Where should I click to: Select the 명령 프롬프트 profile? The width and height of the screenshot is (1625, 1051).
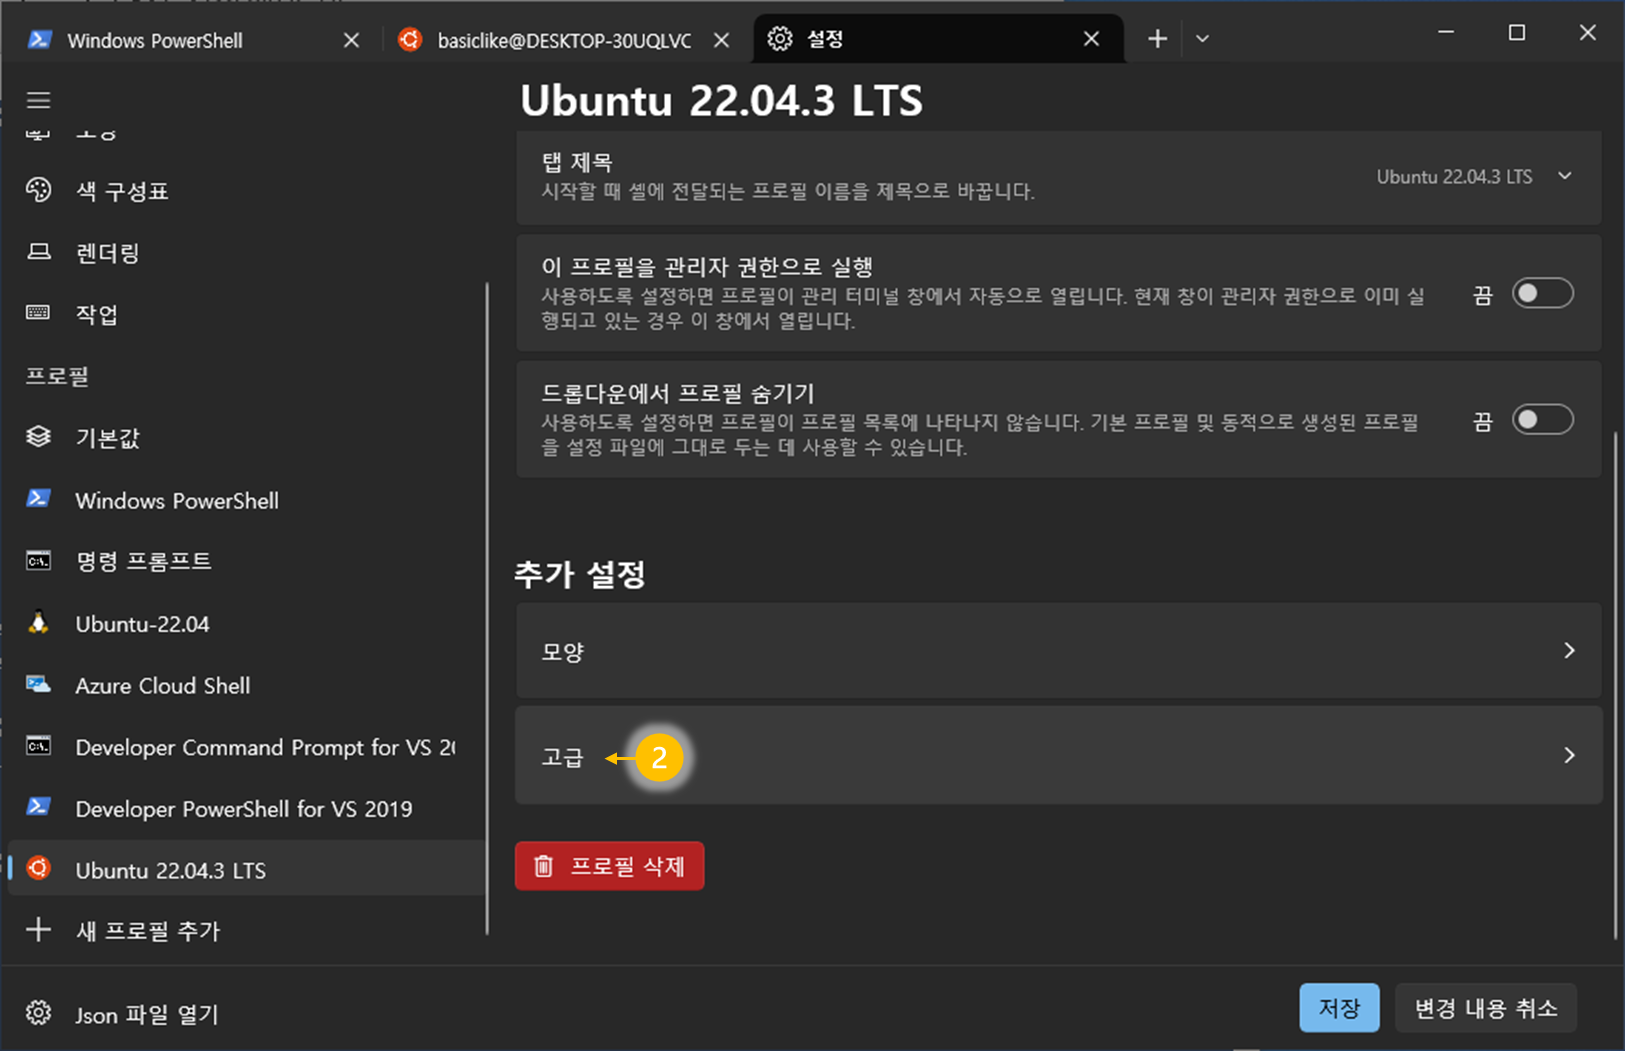(245, 561)
